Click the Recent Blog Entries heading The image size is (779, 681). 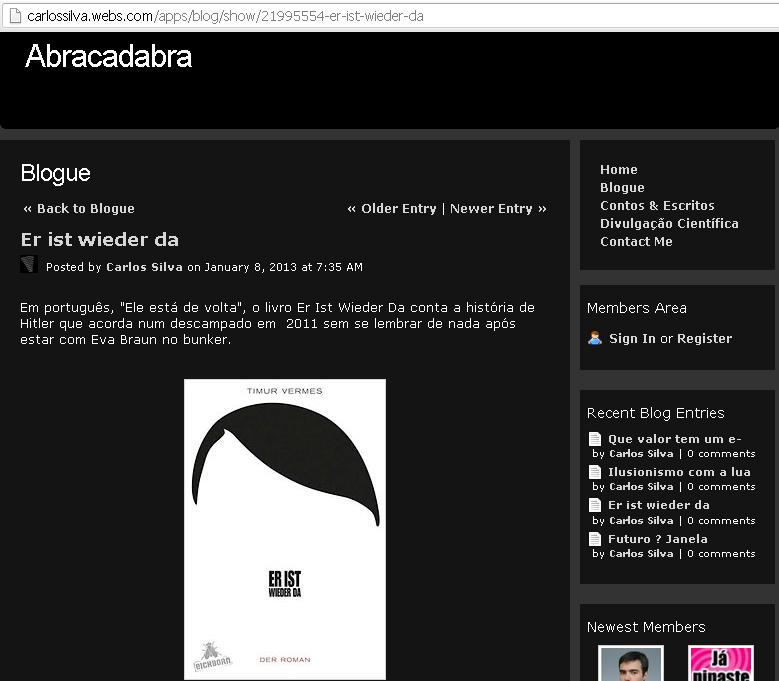coord(655,413)
